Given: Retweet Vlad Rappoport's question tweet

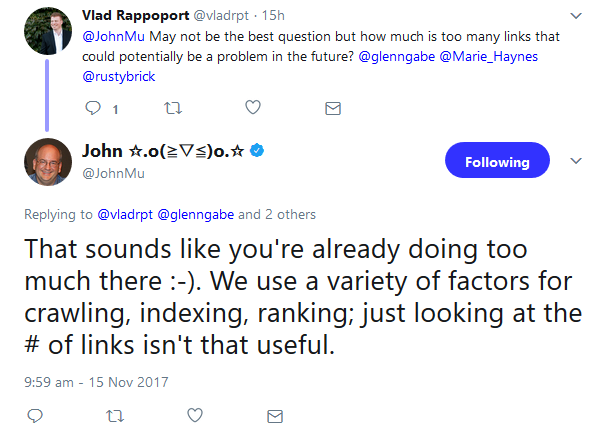Looking at the screenshot, I should coord(172,107).
